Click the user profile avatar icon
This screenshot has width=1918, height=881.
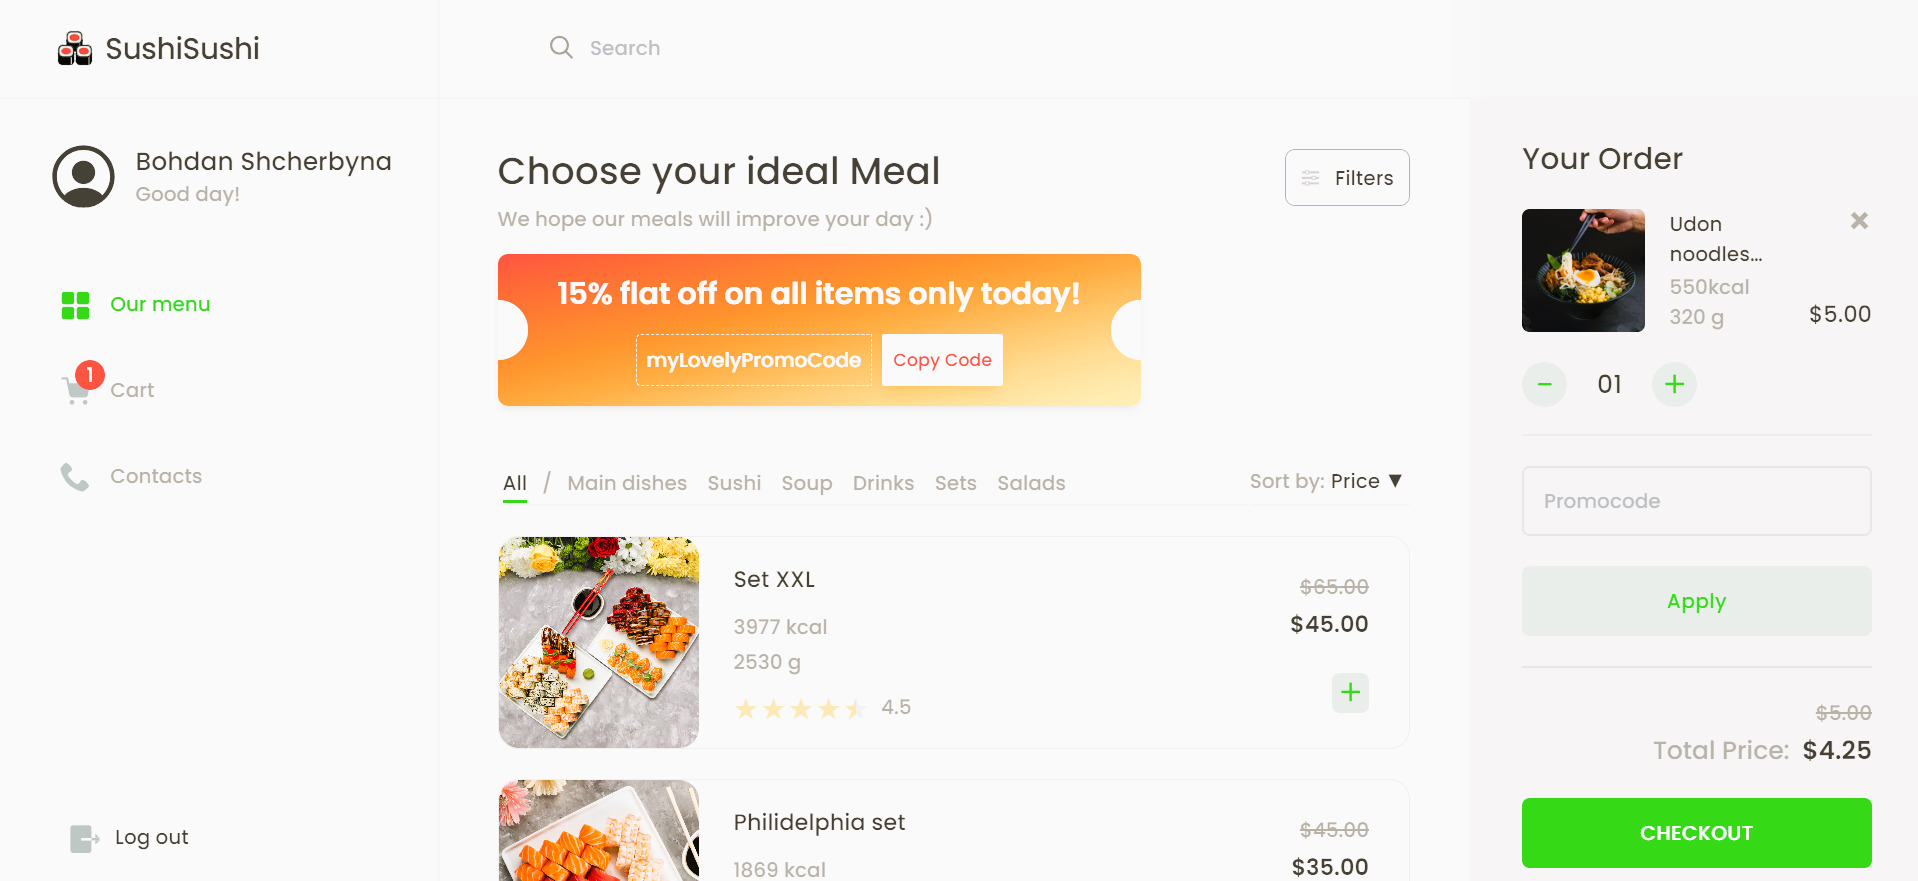pos(84,176)
